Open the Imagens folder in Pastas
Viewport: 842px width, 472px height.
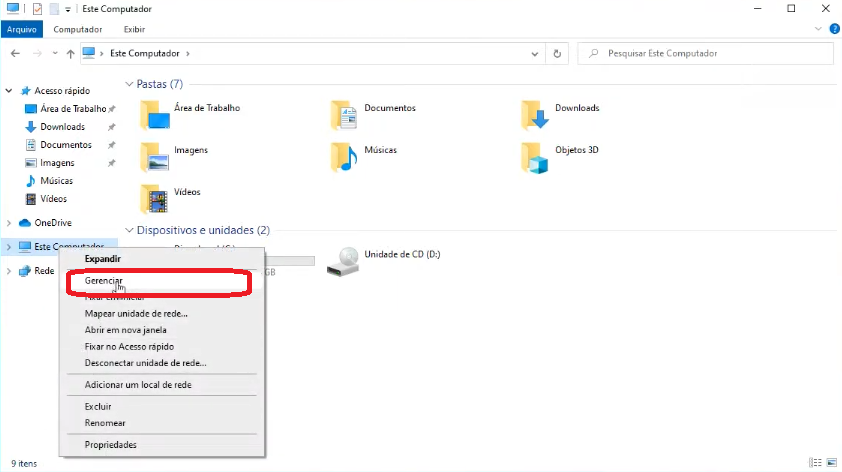[155, 157]
